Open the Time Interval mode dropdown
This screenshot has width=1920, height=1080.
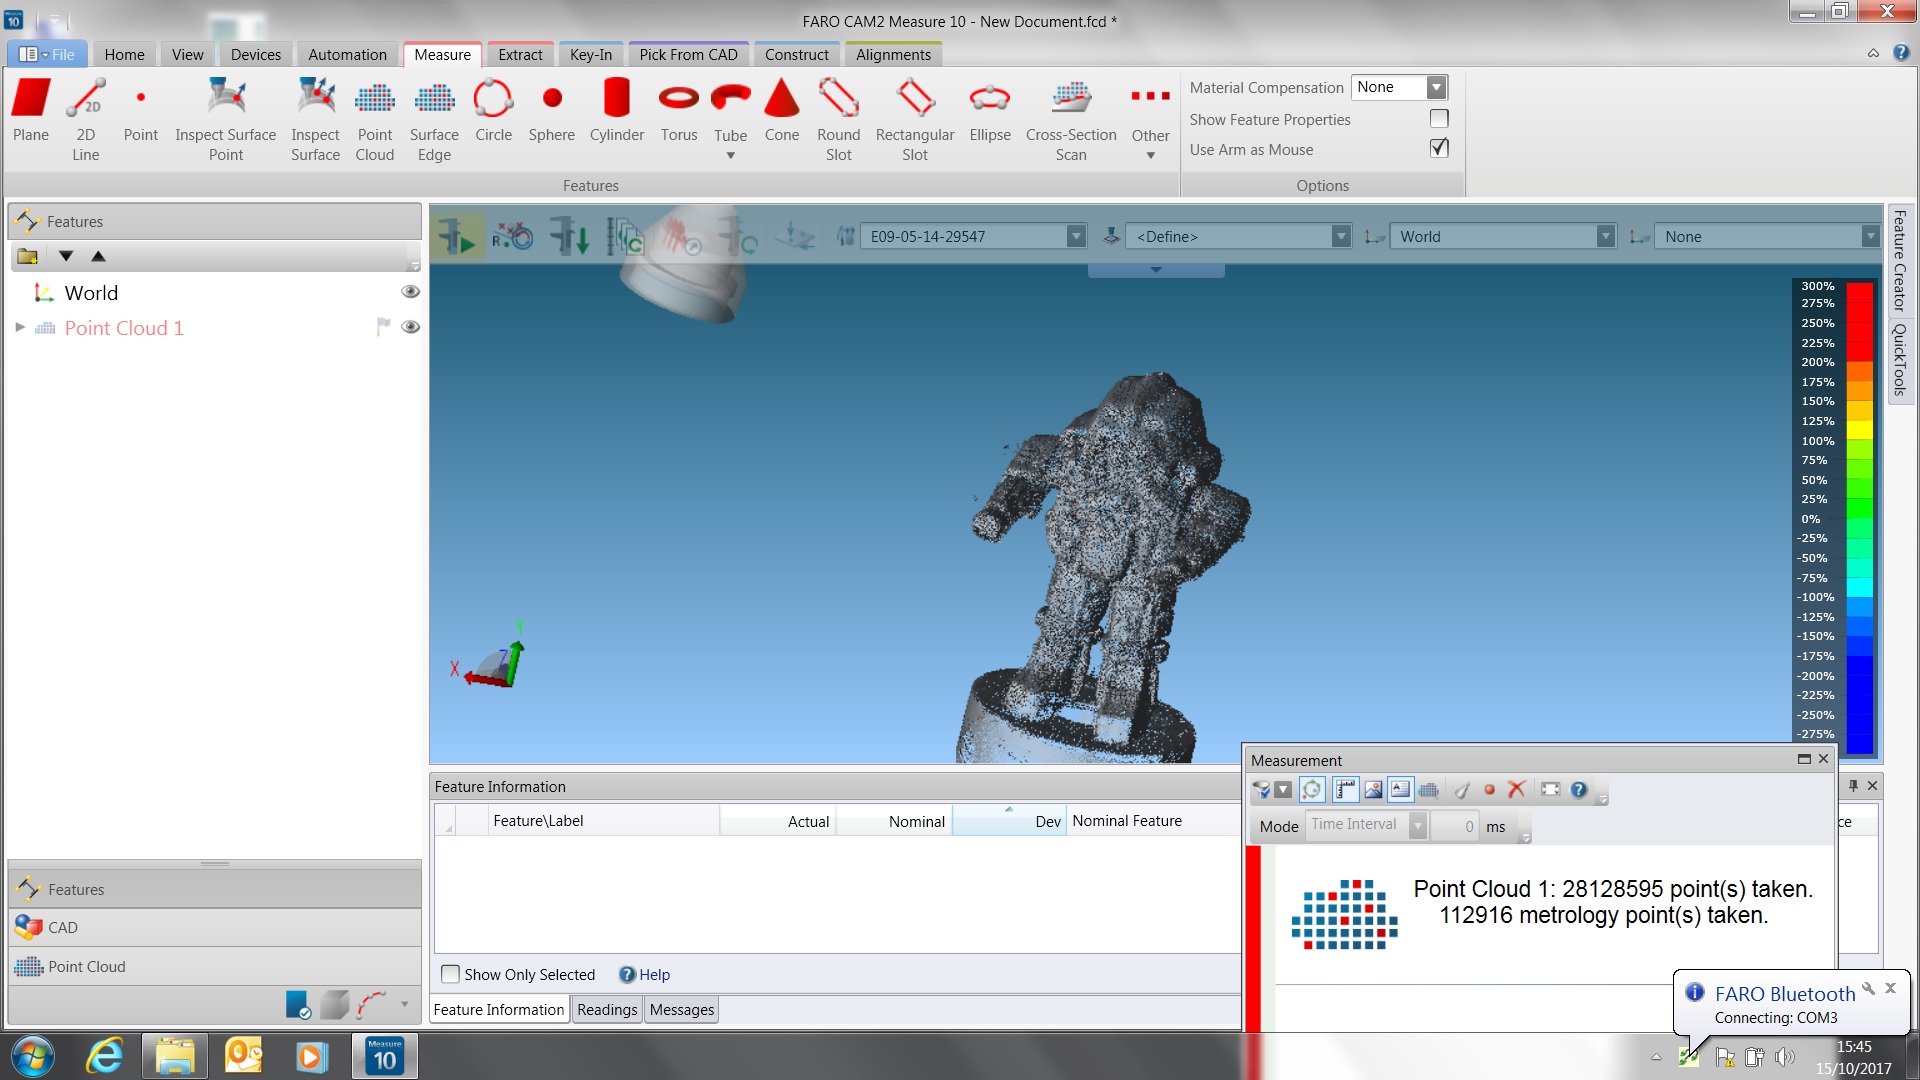tap(1418, 825)
